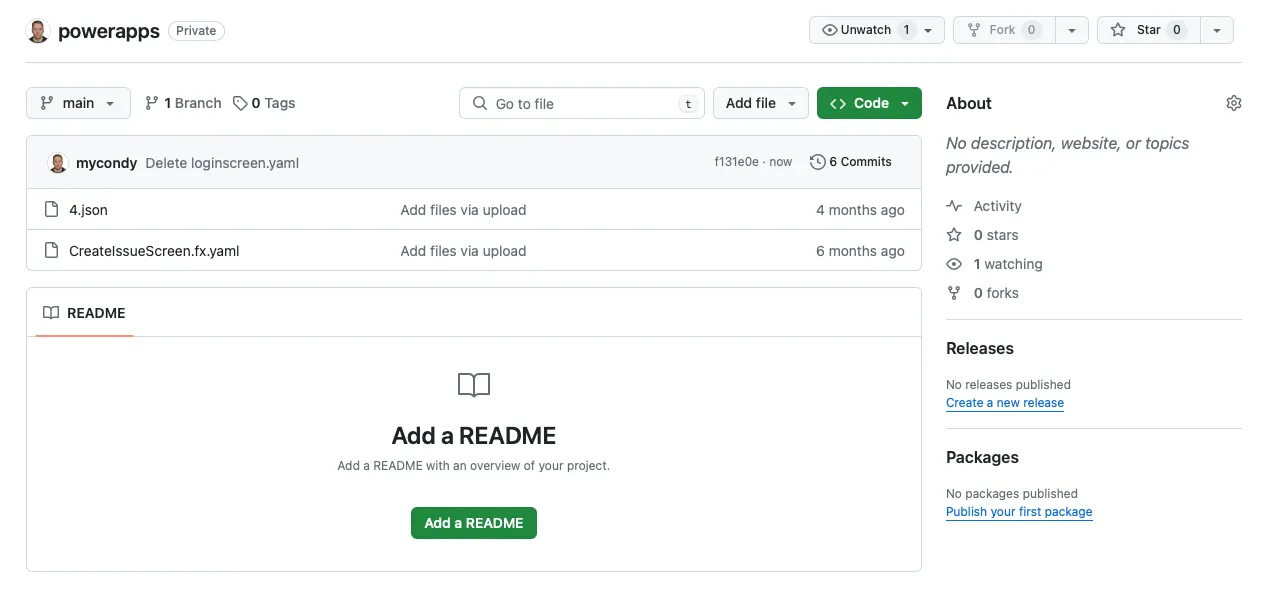
Task: Open the Fork options dropdown arrow
Action: (x=1072, y=30)
